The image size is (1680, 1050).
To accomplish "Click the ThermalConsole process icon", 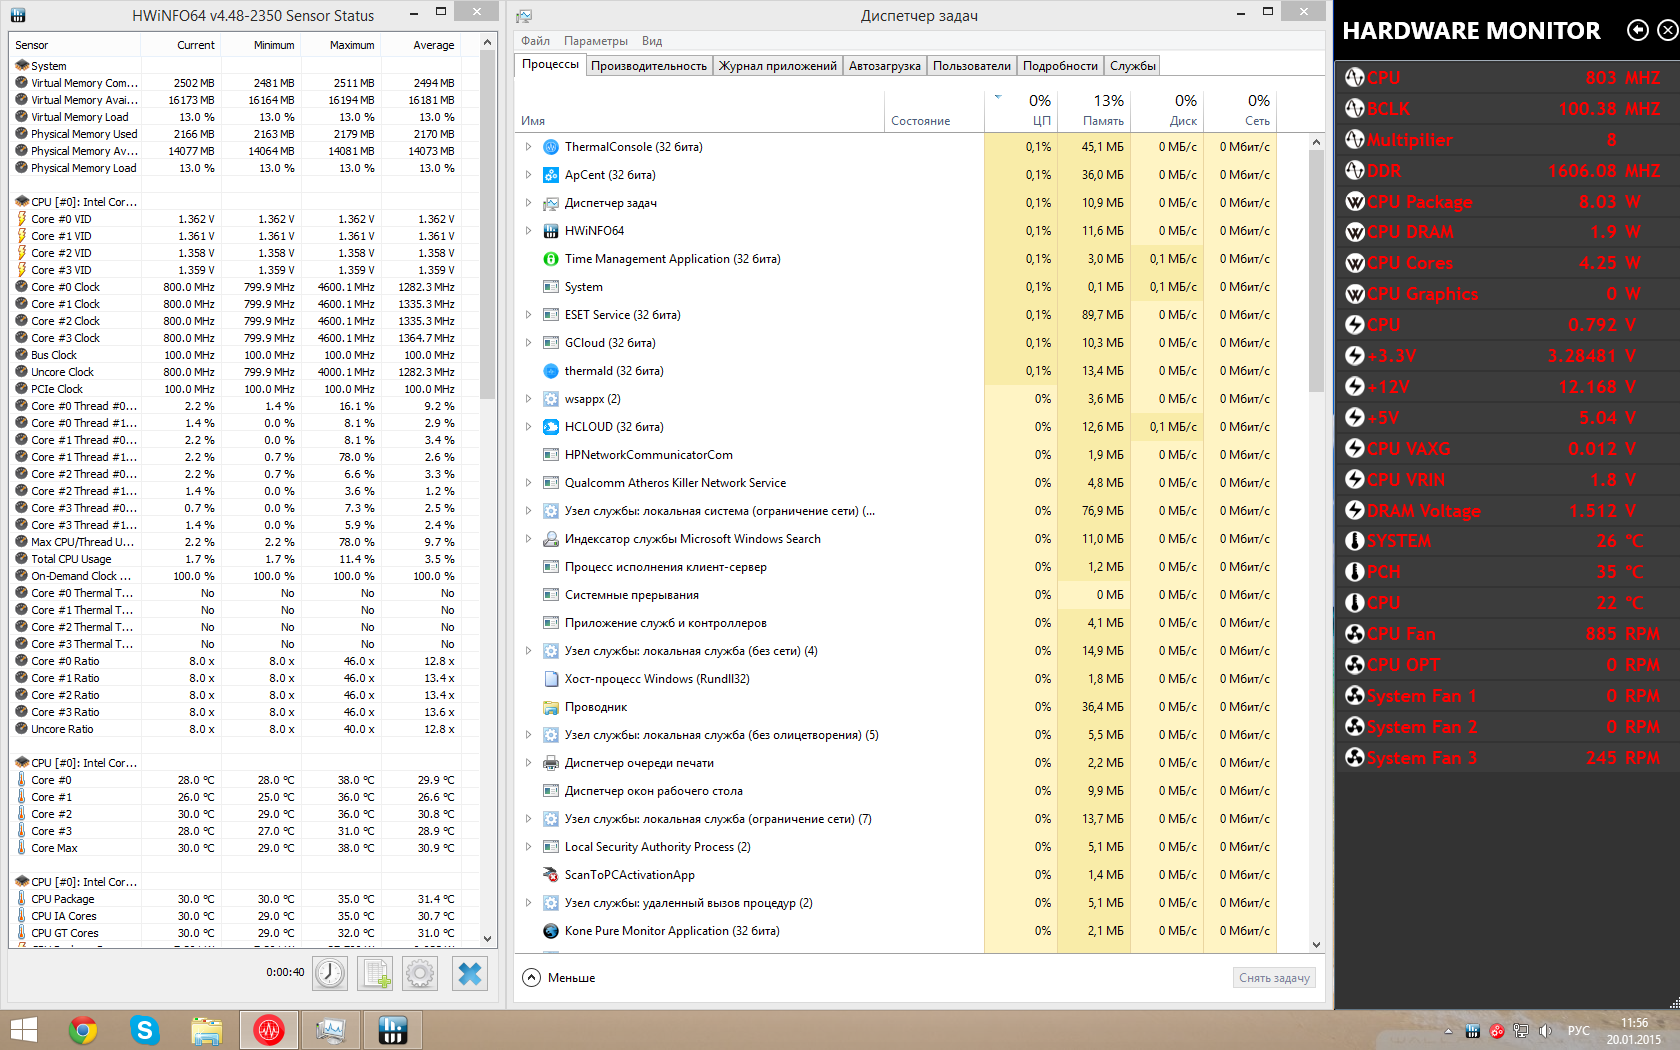I will (x=550, y=147).
